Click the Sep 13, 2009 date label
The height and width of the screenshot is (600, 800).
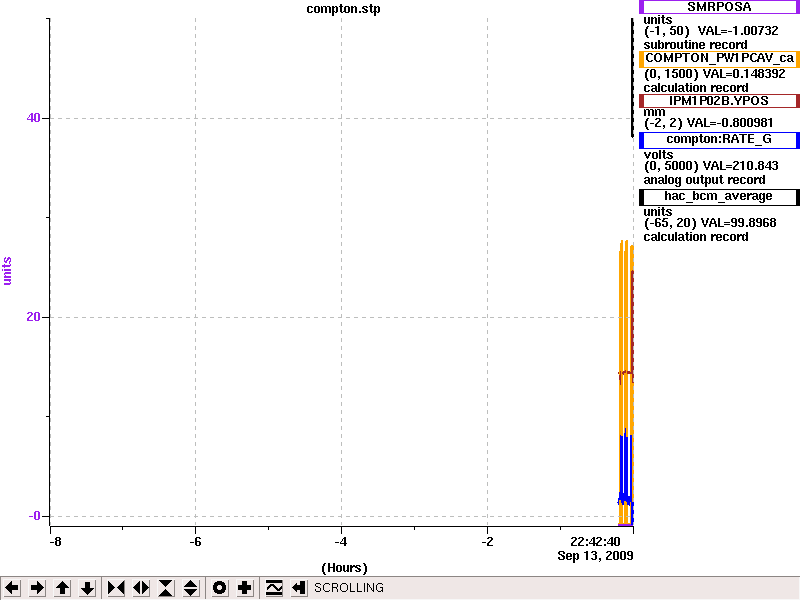(x=595, y=556)
